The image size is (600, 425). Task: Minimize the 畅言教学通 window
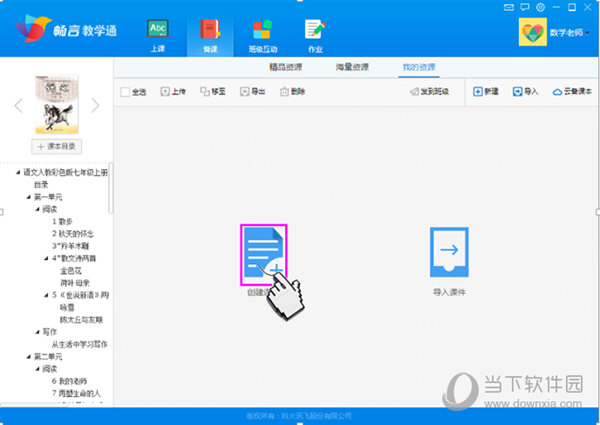click(556, 7)
